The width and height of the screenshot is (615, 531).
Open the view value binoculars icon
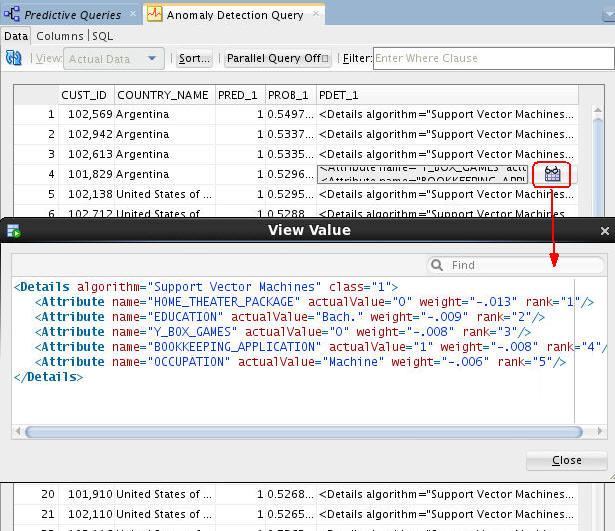(x=551, y=174)
